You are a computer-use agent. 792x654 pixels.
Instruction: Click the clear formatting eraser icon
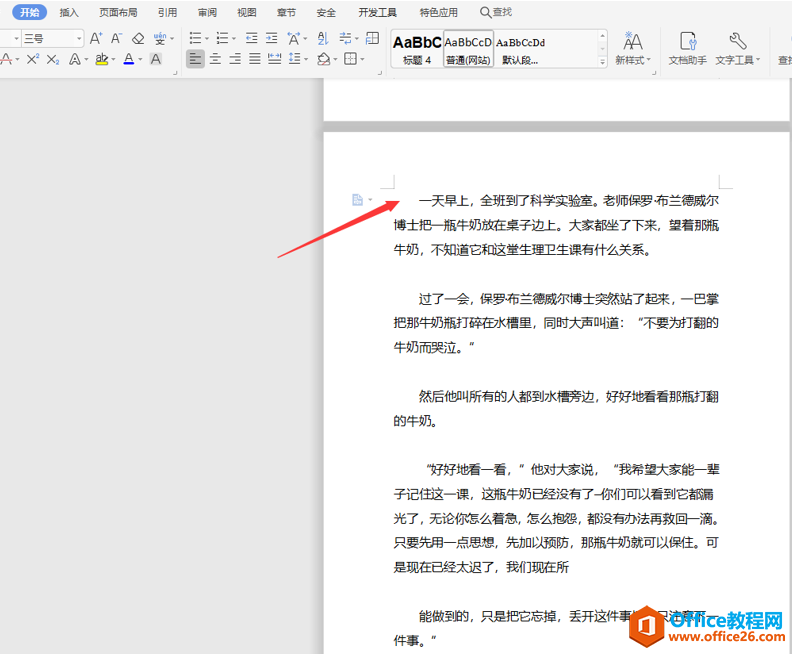[138, 38]
